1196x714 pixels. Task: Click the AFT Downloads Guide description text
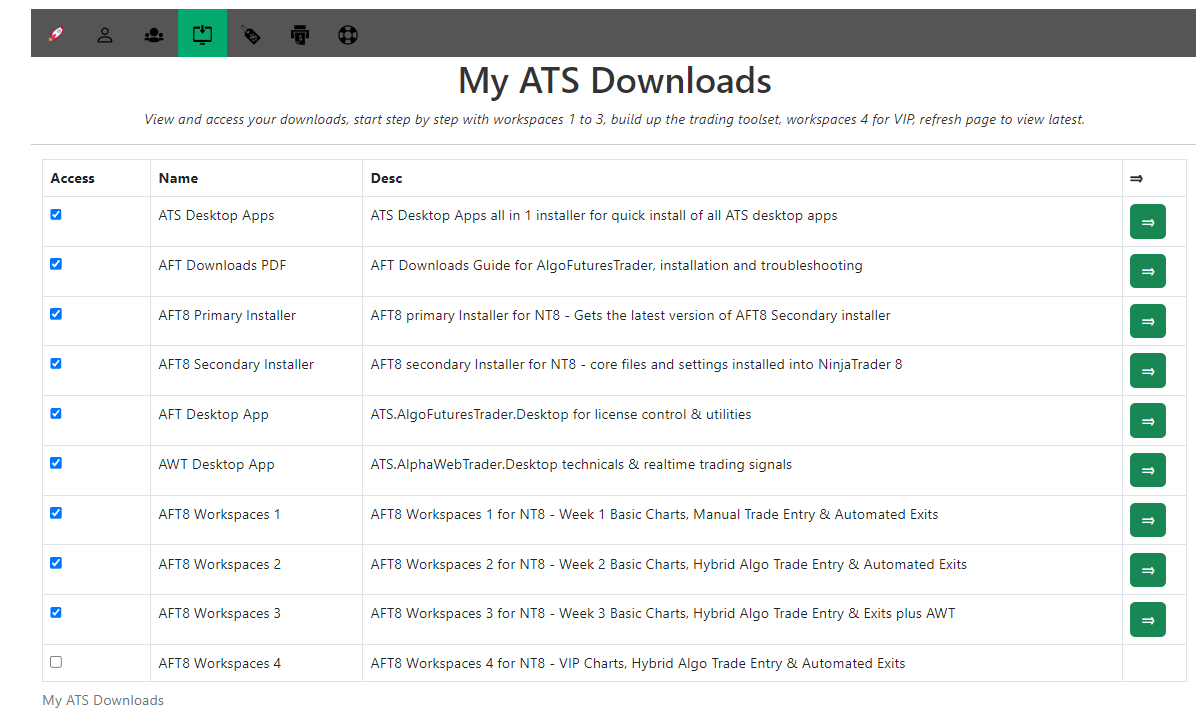(616, 265)
